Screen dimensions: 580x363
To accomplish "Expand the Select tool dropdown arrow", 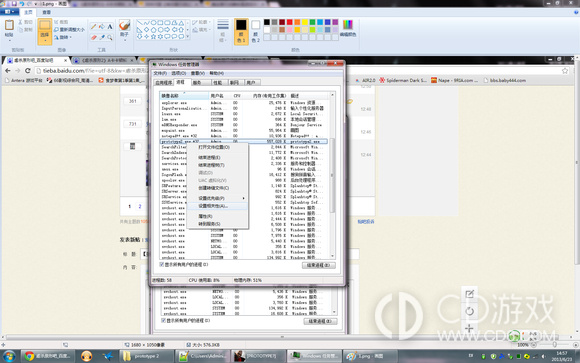I will (45, 40).
